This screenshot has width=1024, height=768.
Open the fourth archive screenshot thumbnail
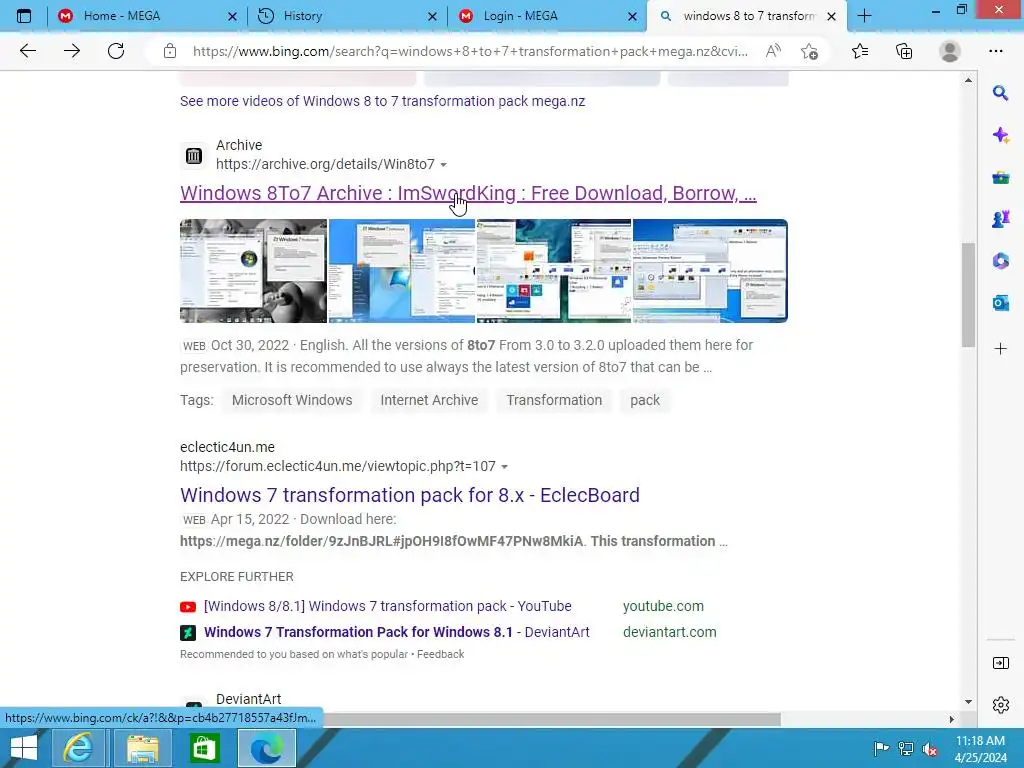pos(711,271)
